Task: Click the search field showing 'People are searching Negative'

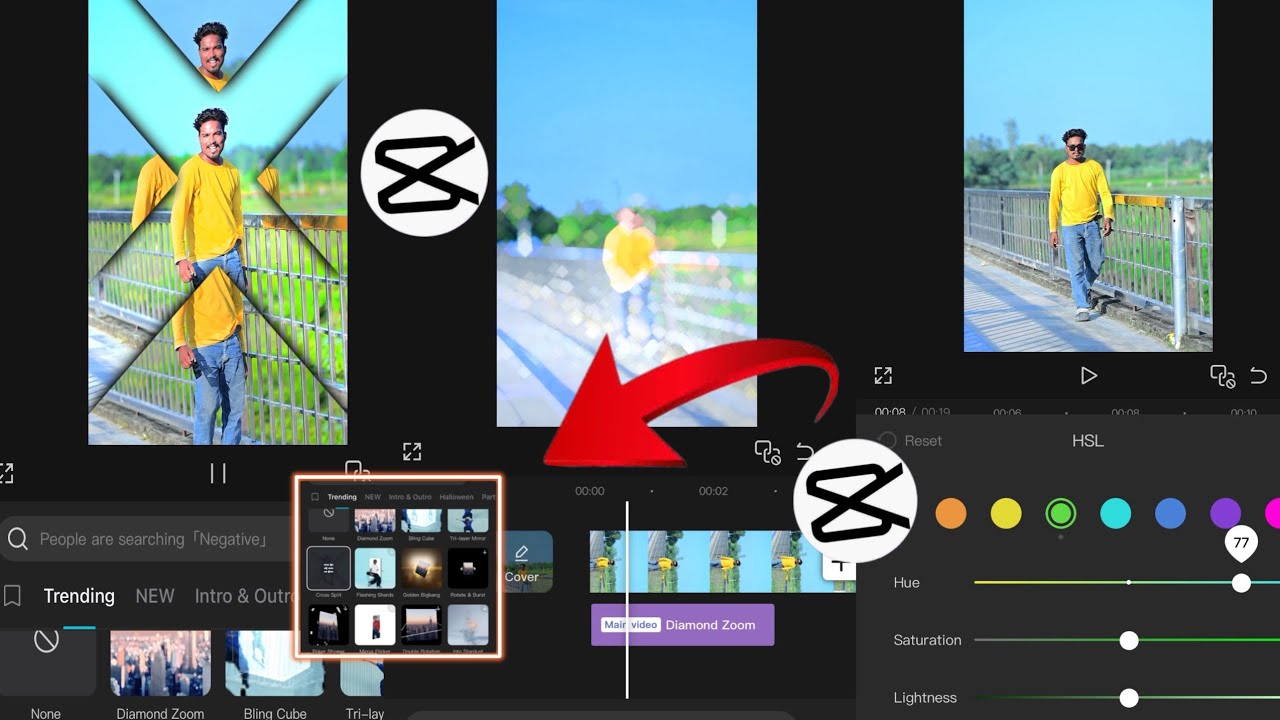Action: (x=146, y=539)
